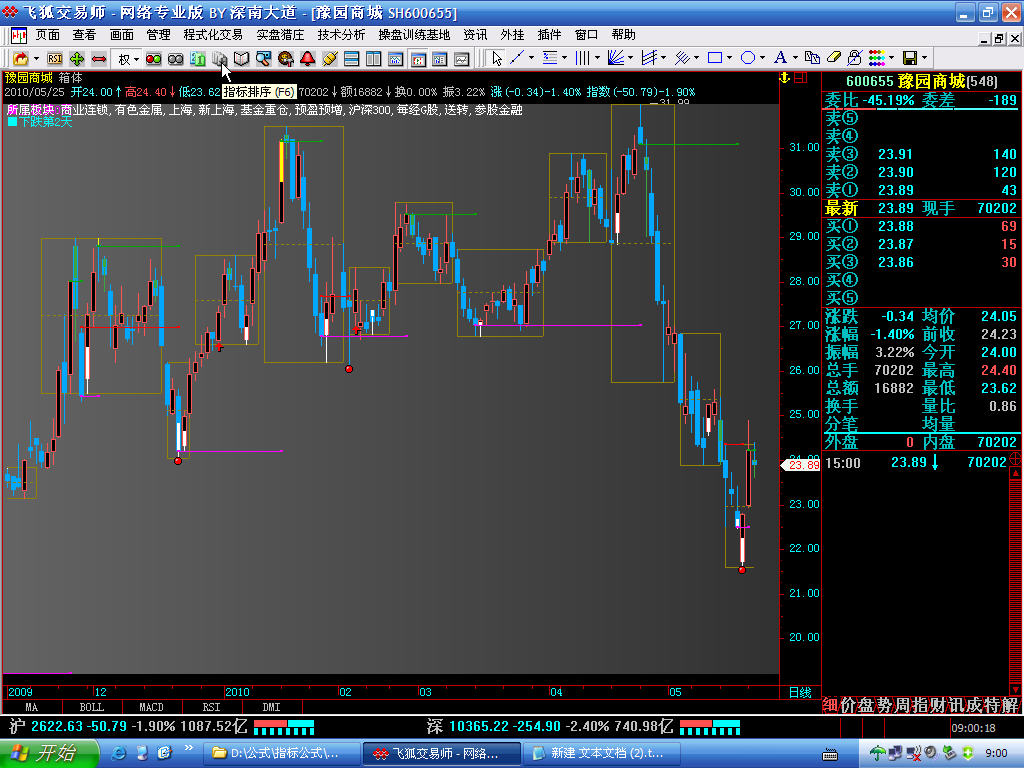The image size is (1024, 768).
Task: Open the 帮助 menu
Action: [624, 35]
